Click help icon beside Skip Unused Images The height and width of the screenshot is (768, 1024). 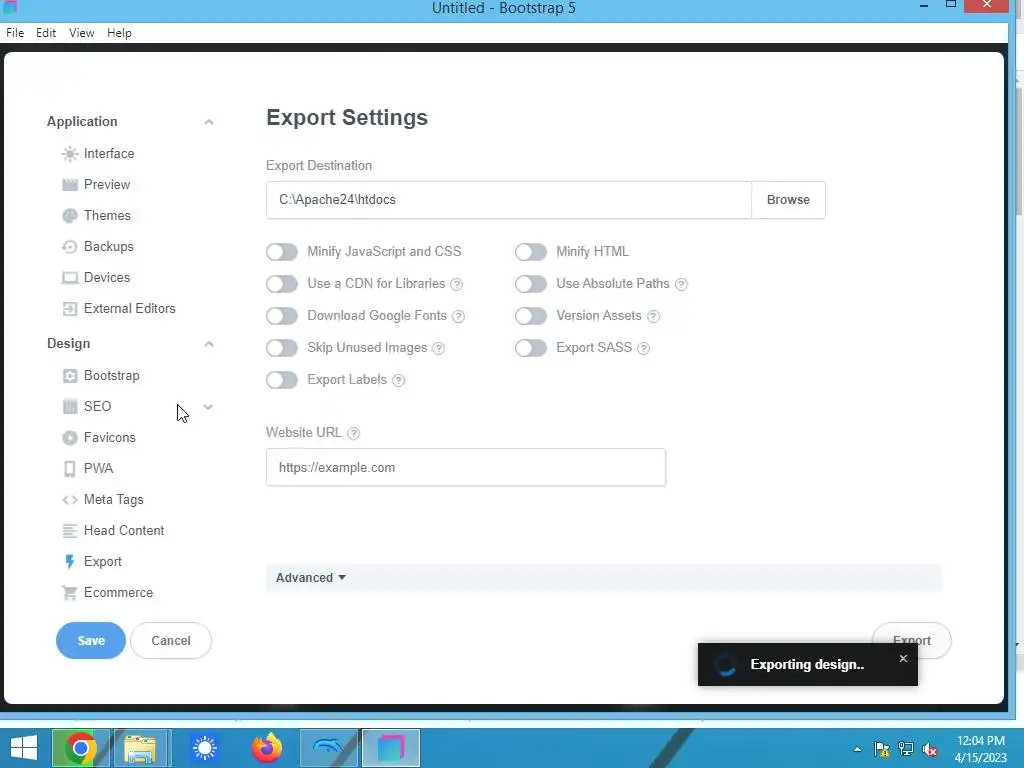[439, 349]
